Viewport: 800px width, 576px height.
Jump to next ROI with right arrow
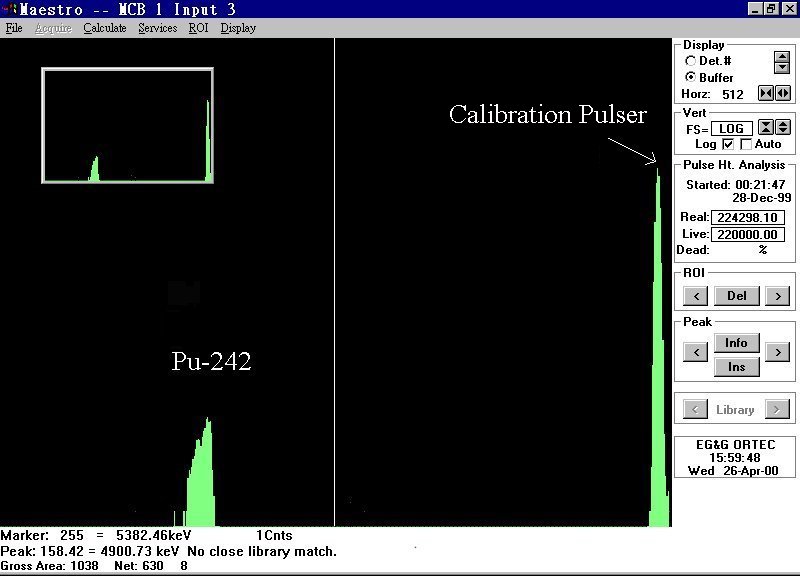click(x=776, y=296)
